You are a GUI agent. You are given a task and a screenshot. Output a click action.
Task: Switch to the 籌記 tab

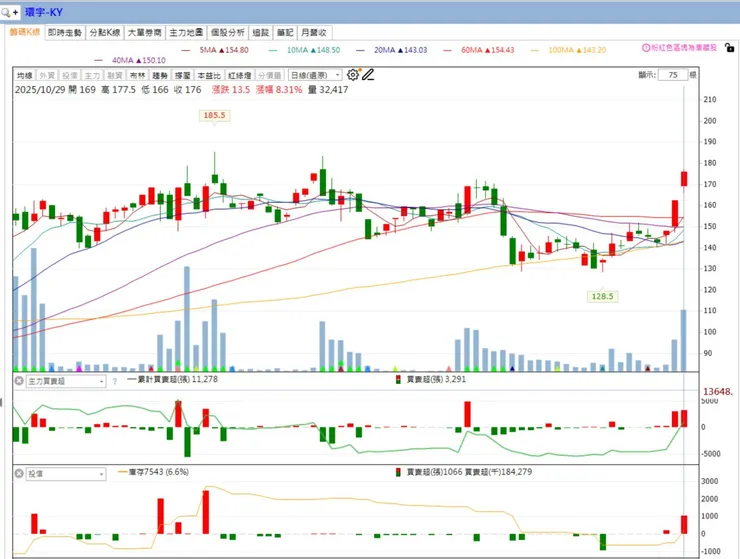[285, 33]
